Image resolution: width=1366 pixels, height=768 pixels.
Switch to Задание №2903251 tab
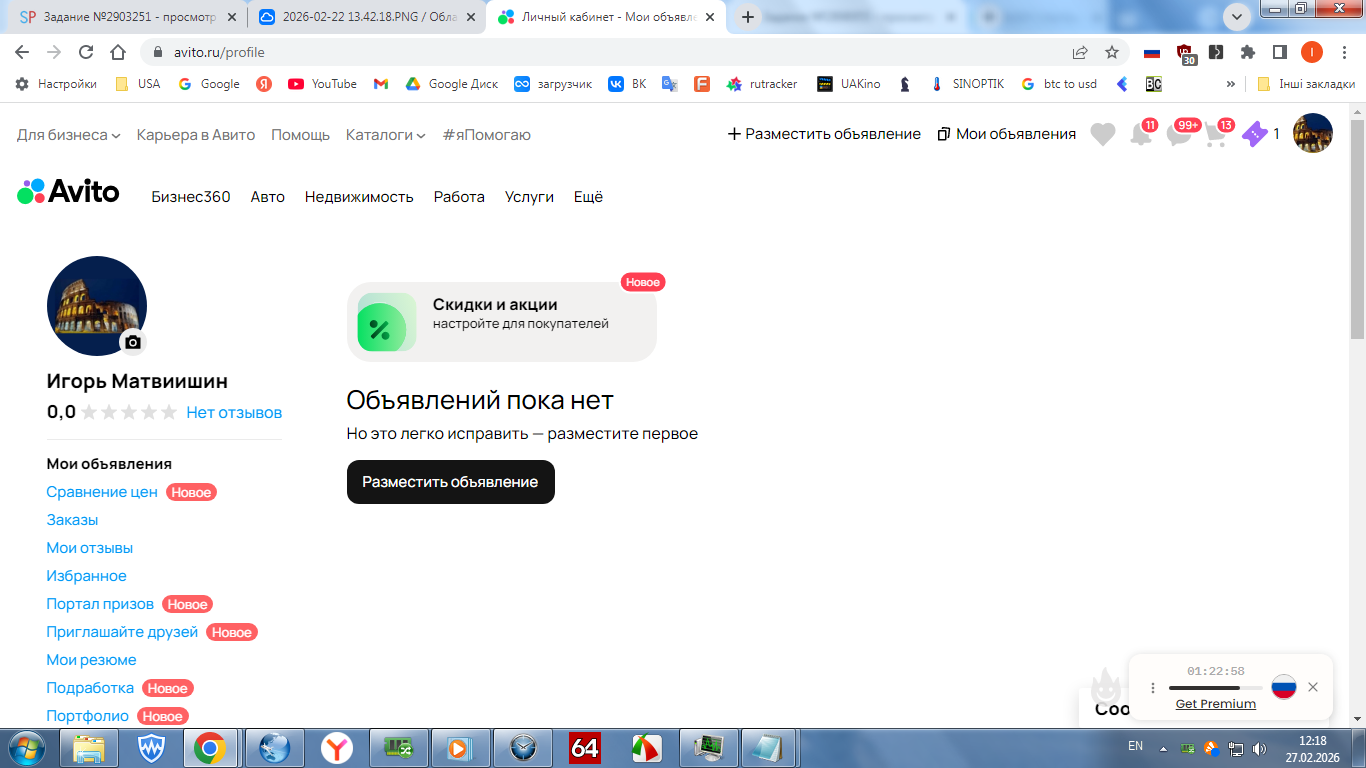[127, 17]
